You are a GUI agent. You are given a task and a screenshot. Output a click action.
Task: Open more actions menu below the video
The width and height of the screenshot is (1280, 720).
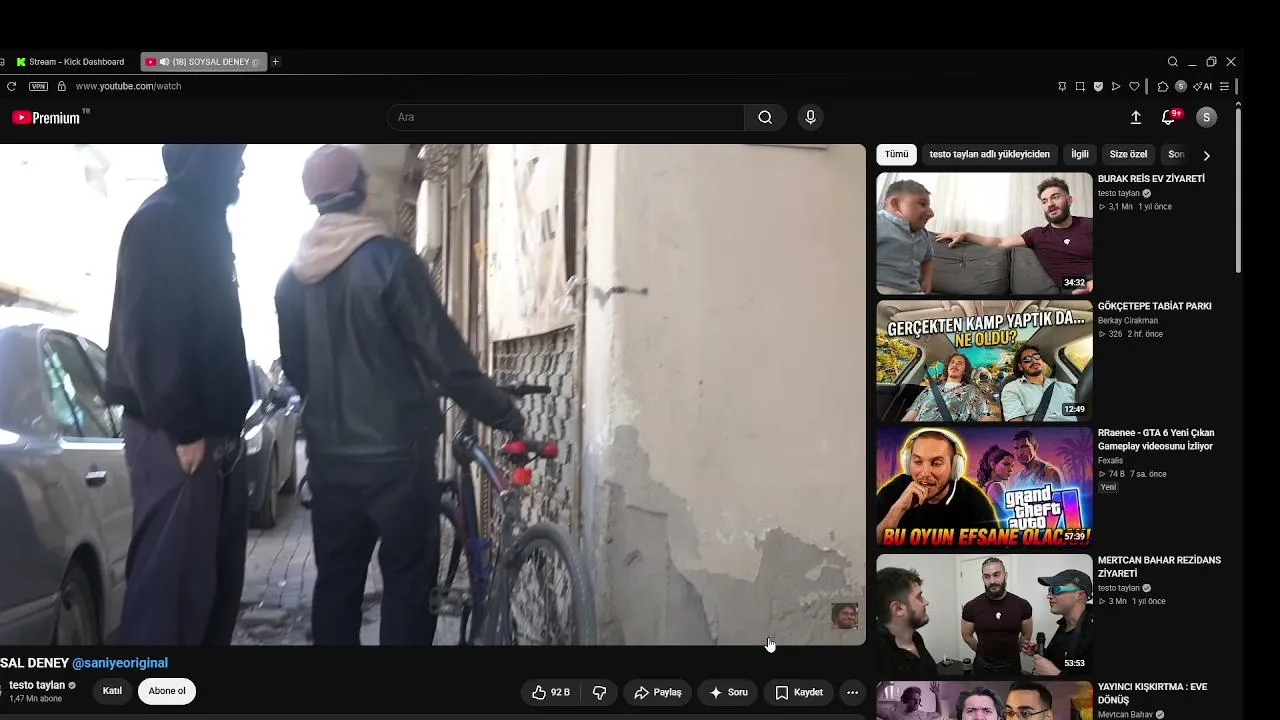click(852, 692)
